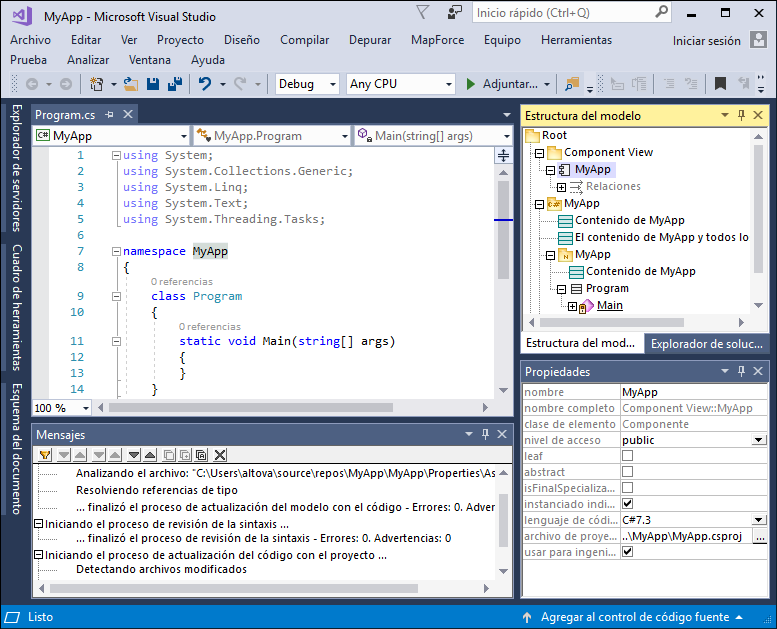Uncheck the 'usar para ingeni...' checkbox
777x629 pixels.
627,552
